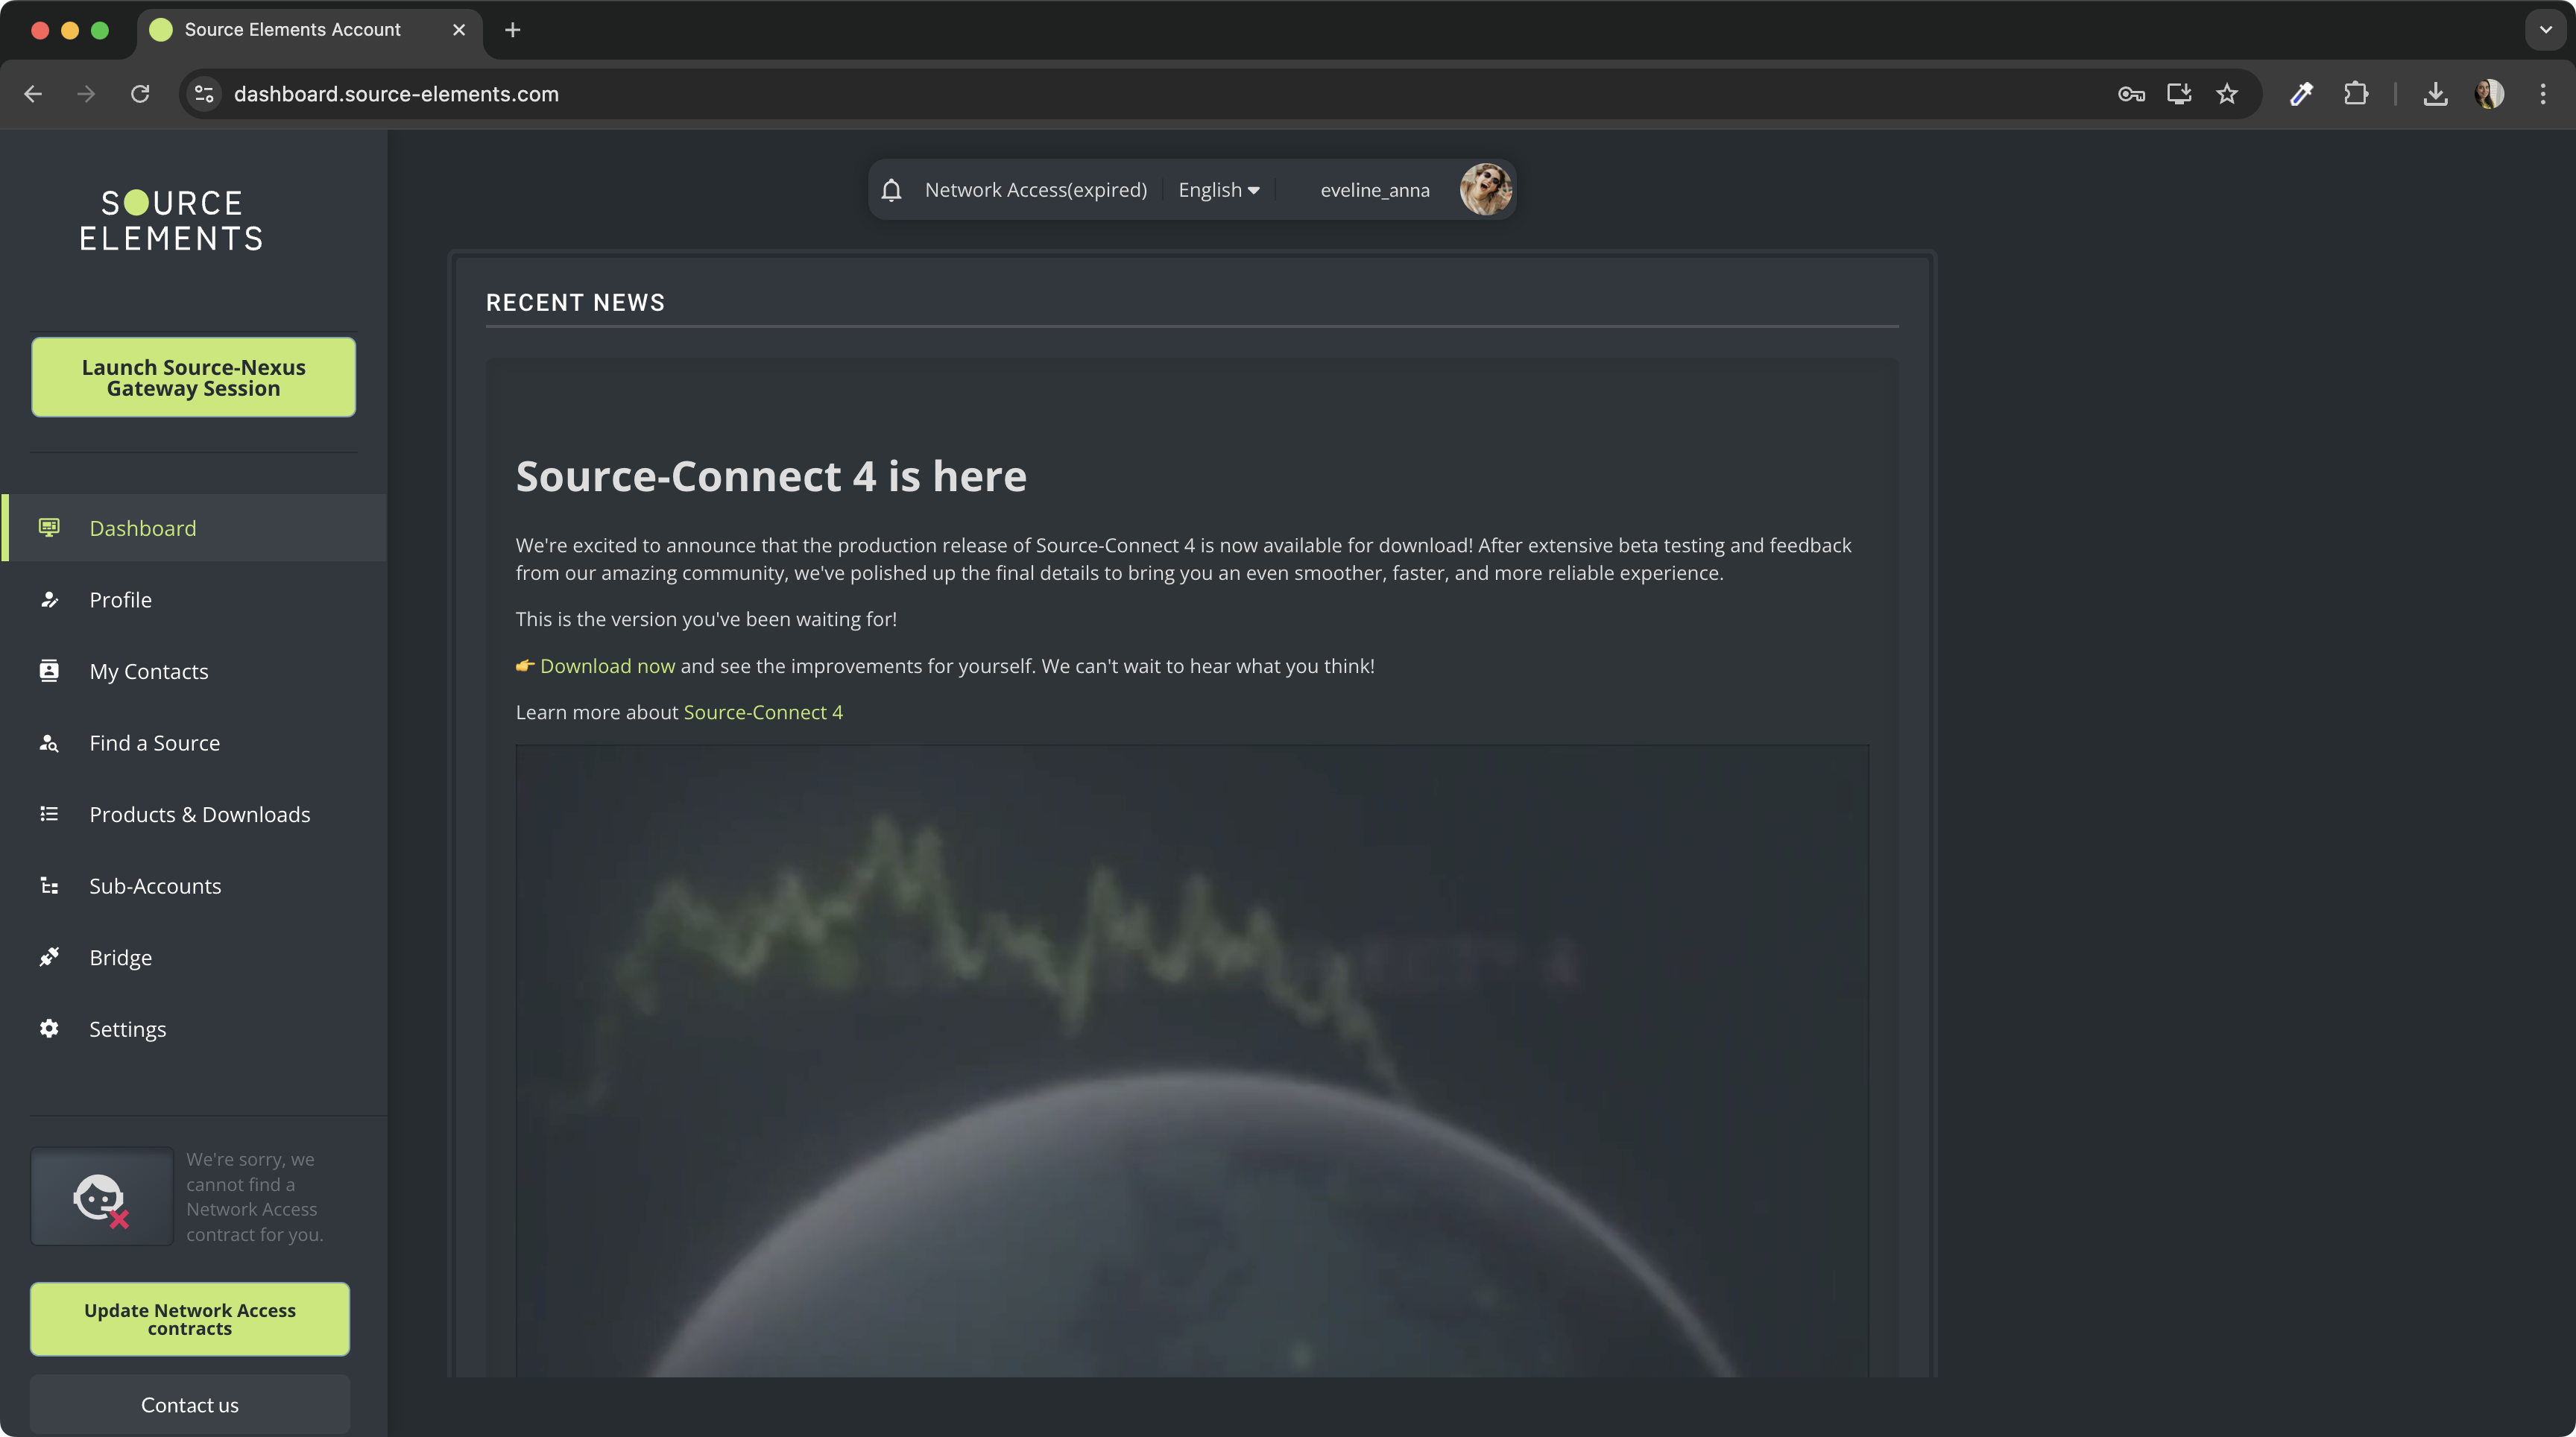Screen dimensions: 2576x1437
Task: Click the Products & Downloads list icon
Action: pos(49,814)
